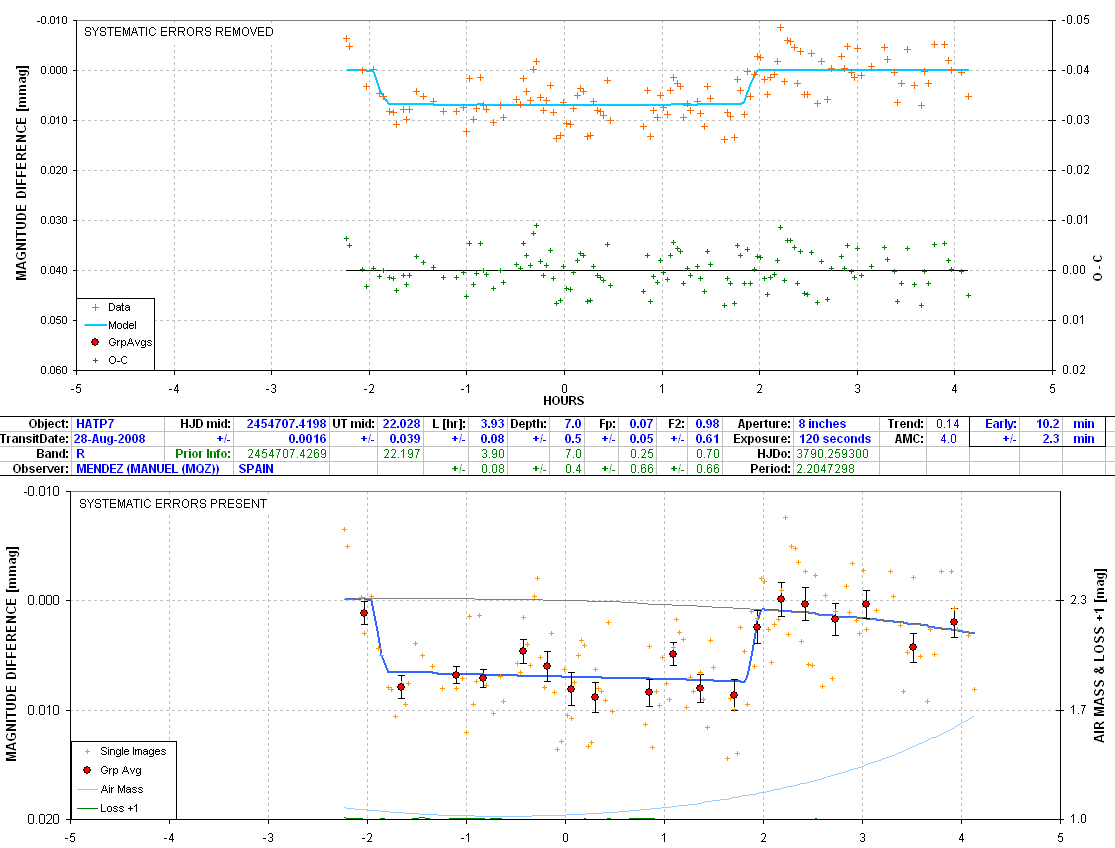The height and width of the screenshot is (848, 1115).
Task: Select the prior info value 2454707.4269
Action: tap(287, 453)
